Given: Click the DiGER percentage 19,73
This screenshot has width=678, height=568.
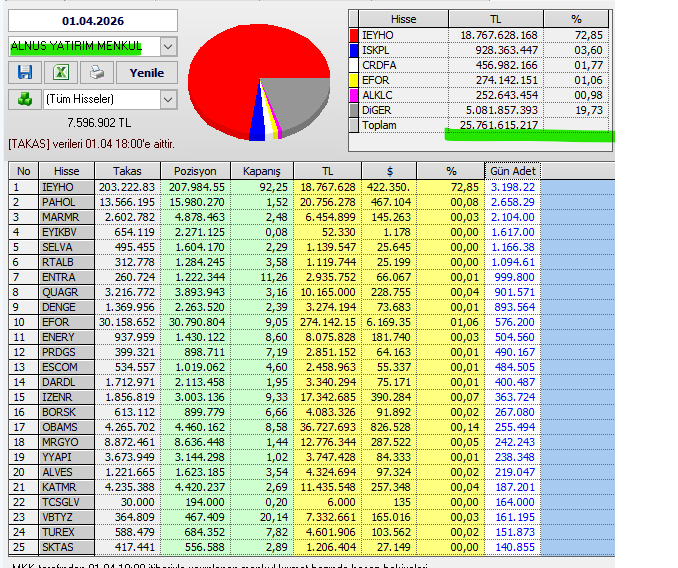Looking at the screenshot, I should [588, 110].
